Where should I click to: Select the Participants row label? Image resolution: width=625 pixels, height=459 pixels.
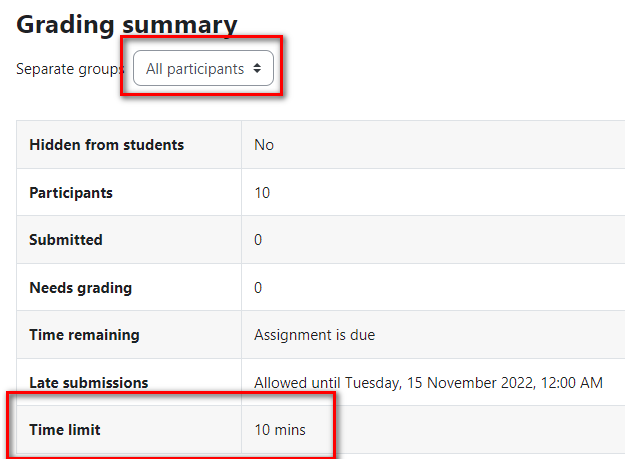click(71, 193)
